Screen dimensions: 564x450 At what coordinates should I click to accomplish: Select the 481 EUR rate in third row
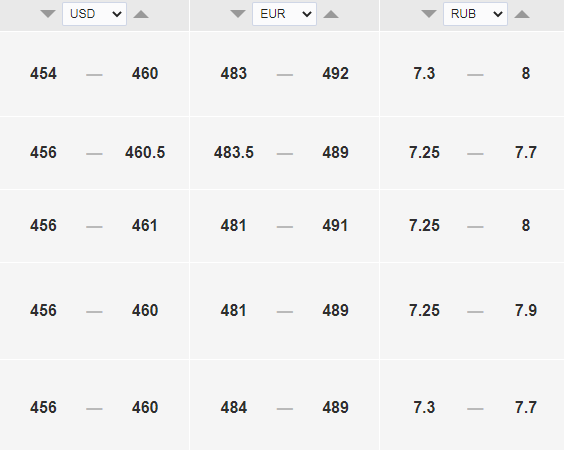tap(233, 226)
